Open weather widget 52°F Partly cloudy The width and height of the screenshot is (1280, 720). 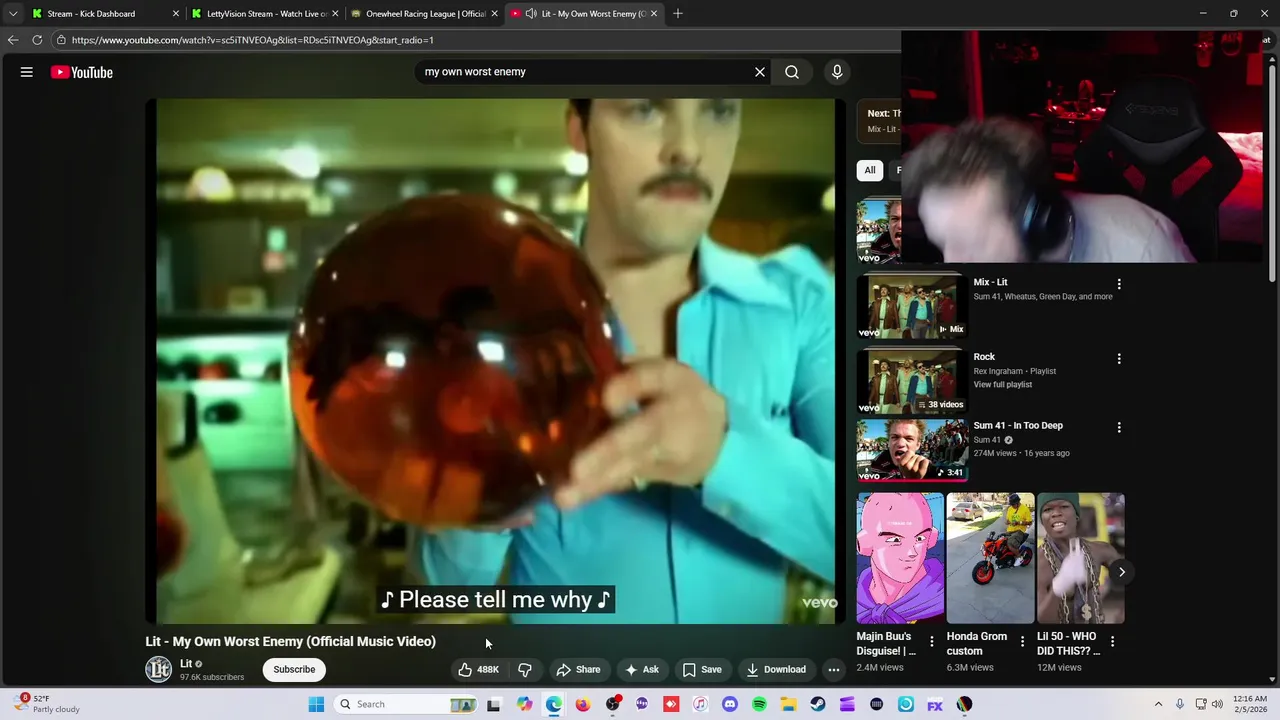(x=48, y=704)
